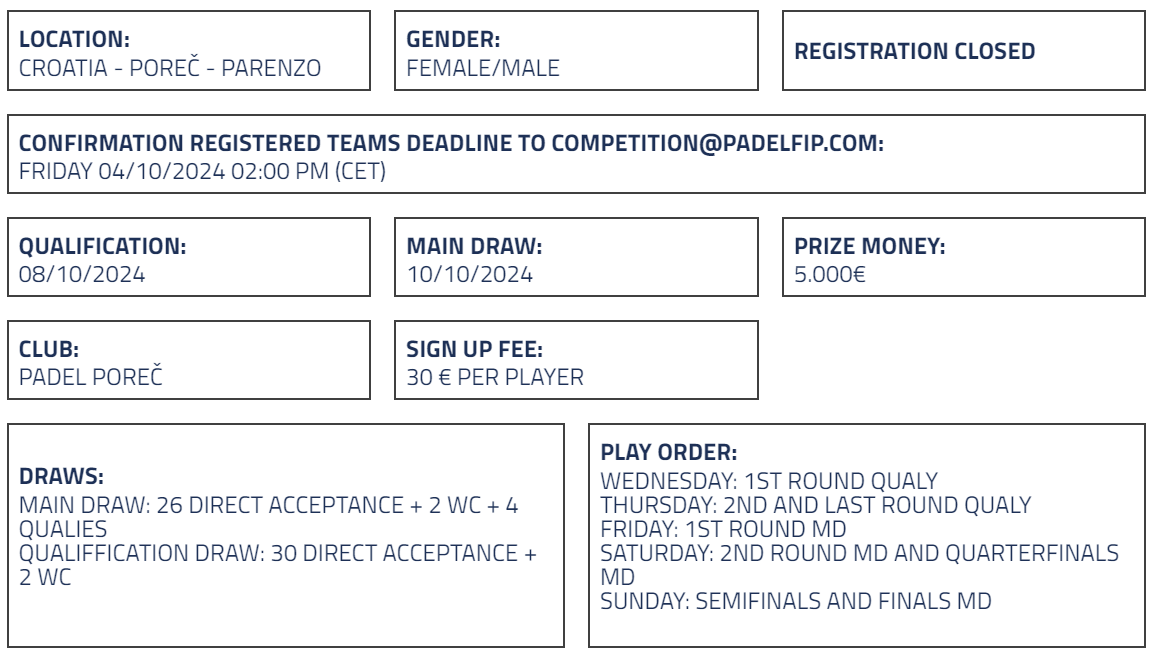This screenshot has width=1157, height=655.
Task: Select the Qualiffication Draw 30 direct acceptance line
Action: (277, 565)
